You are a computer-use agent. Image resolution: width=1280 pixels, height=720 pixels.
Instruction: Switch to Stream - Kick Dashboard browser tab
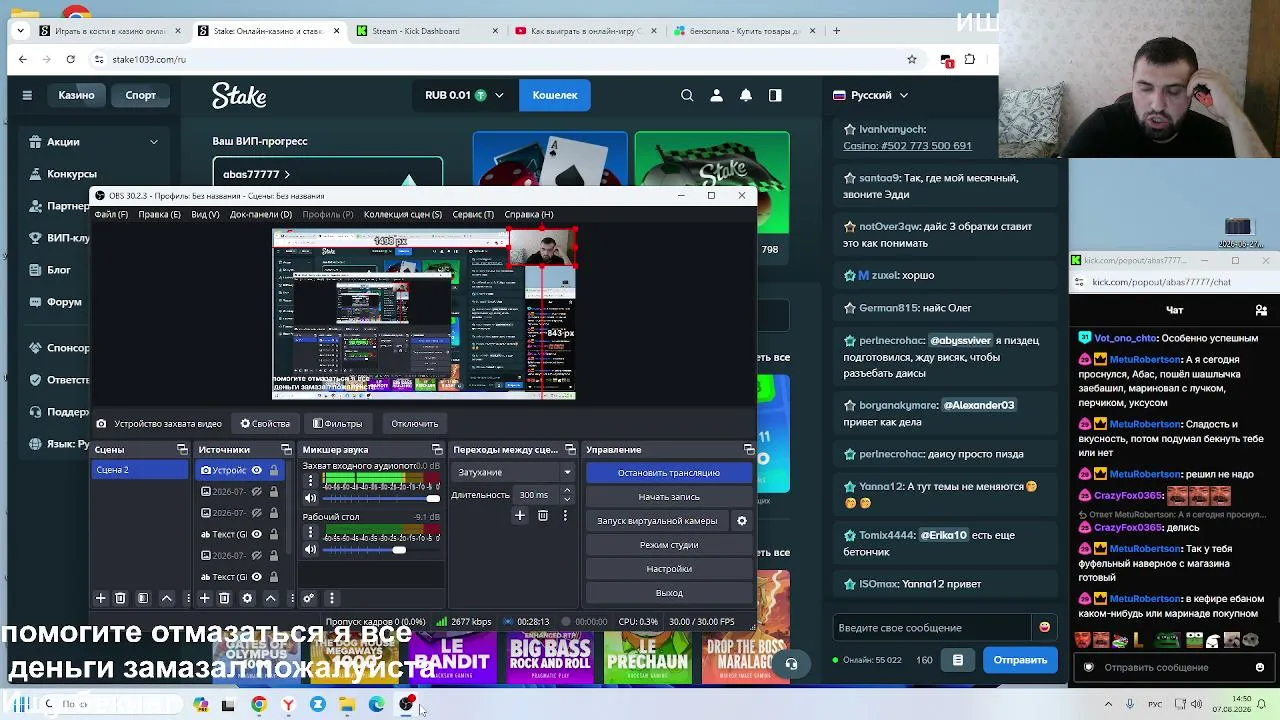[x=427, y=31]
